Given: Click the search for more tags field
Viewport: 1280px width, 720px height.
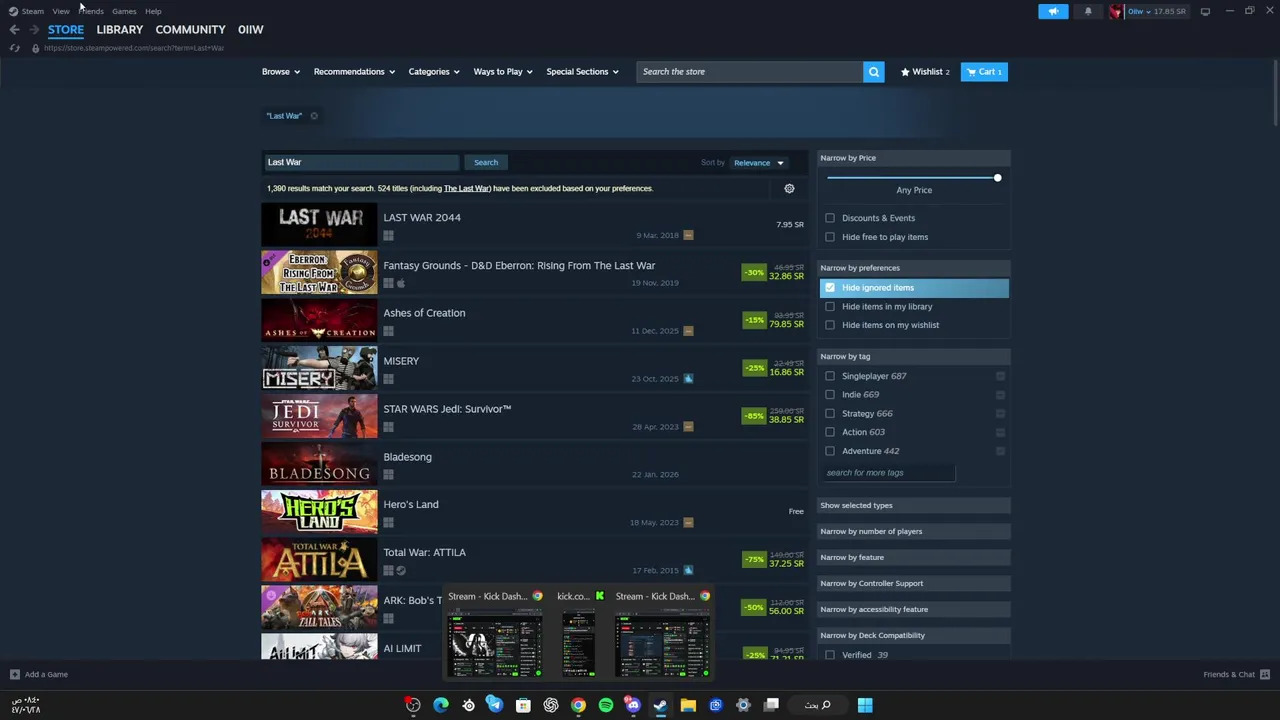Looking at the screenshot, I should (888, 473).
